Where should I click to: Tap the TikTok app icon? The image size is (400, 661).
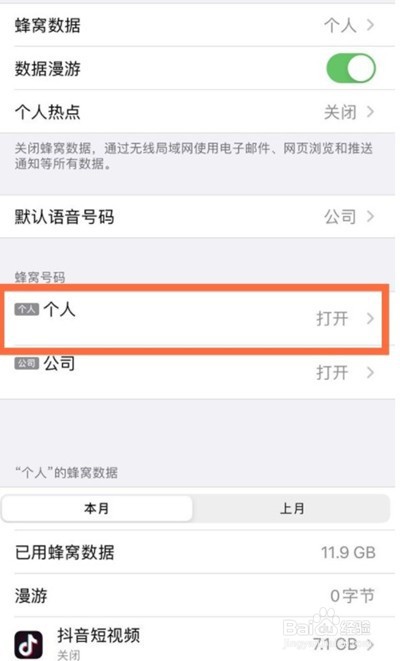[29, 645]
